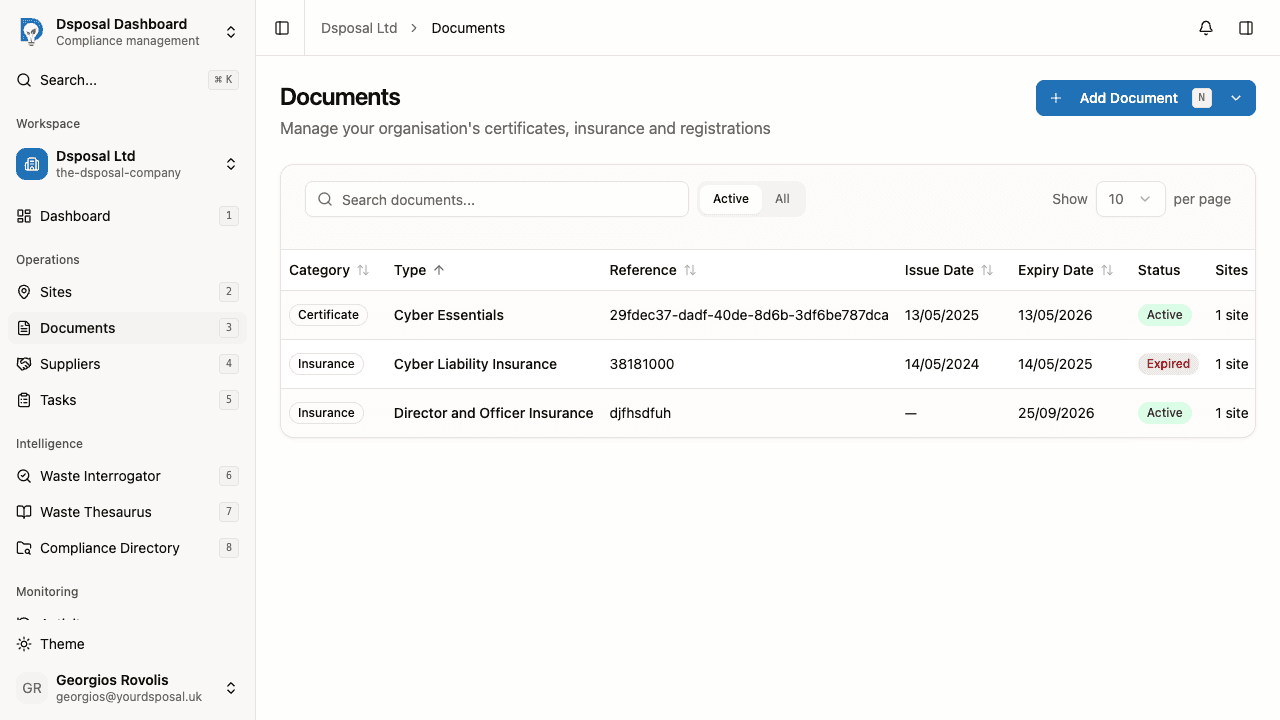This screenshot has height=720, width=1280.
Task: Select Dashboard from the sidebar
Action: (75, 216)
